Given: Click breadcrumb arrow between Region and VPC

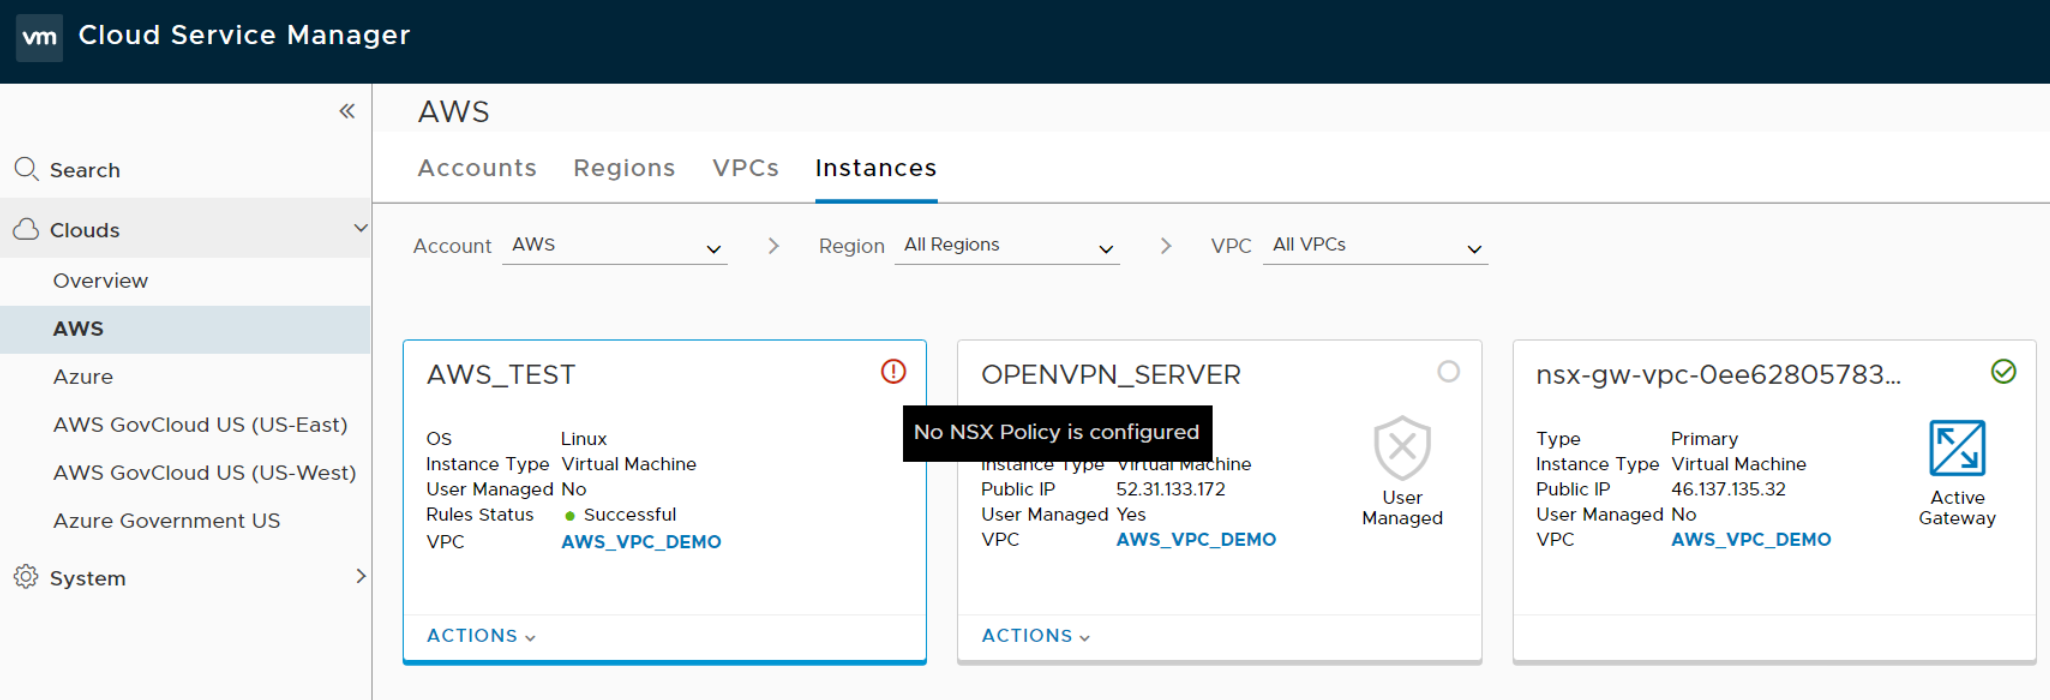Looking at the screenshot, I should click(1165, 246).
